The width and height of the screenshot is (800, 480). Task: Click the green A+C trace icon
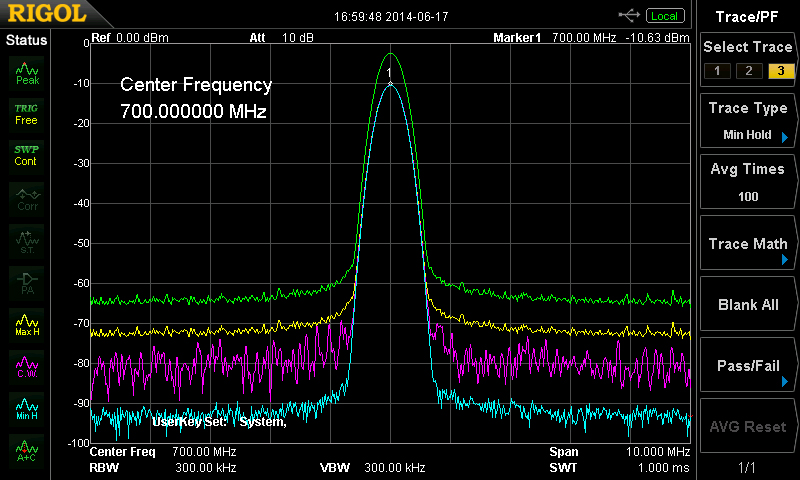27,450
